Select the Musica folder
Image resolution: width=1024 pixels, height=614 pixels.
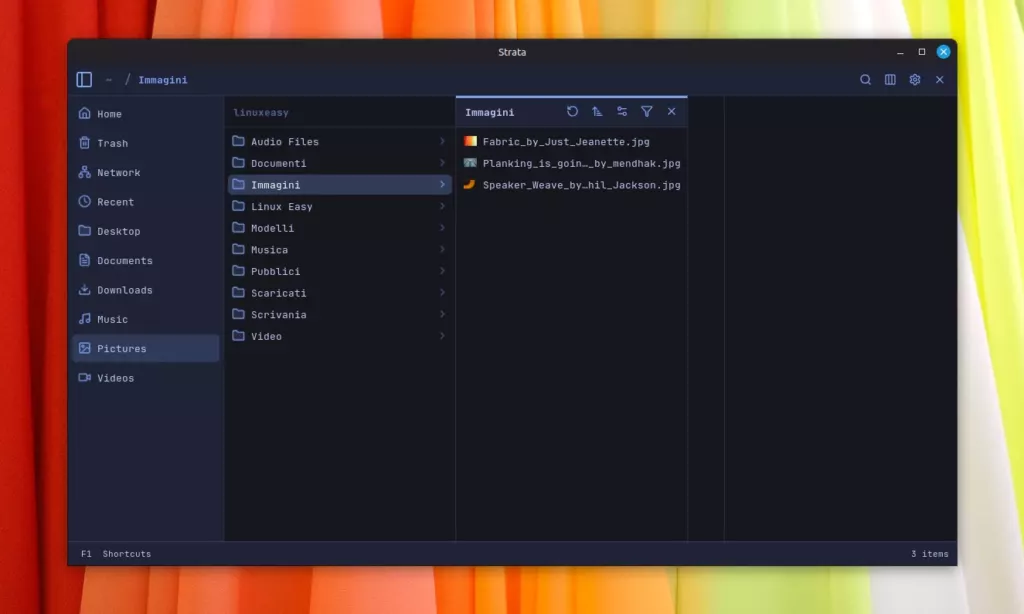point(340,250)
